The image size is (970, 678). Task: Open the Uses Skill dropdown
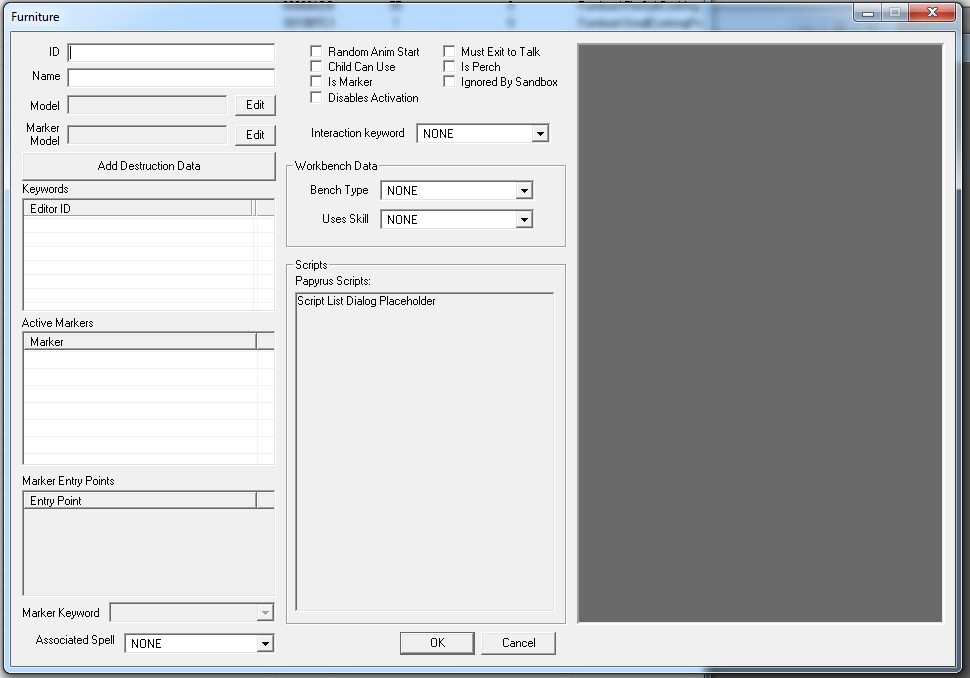click(x=524, y=219)
